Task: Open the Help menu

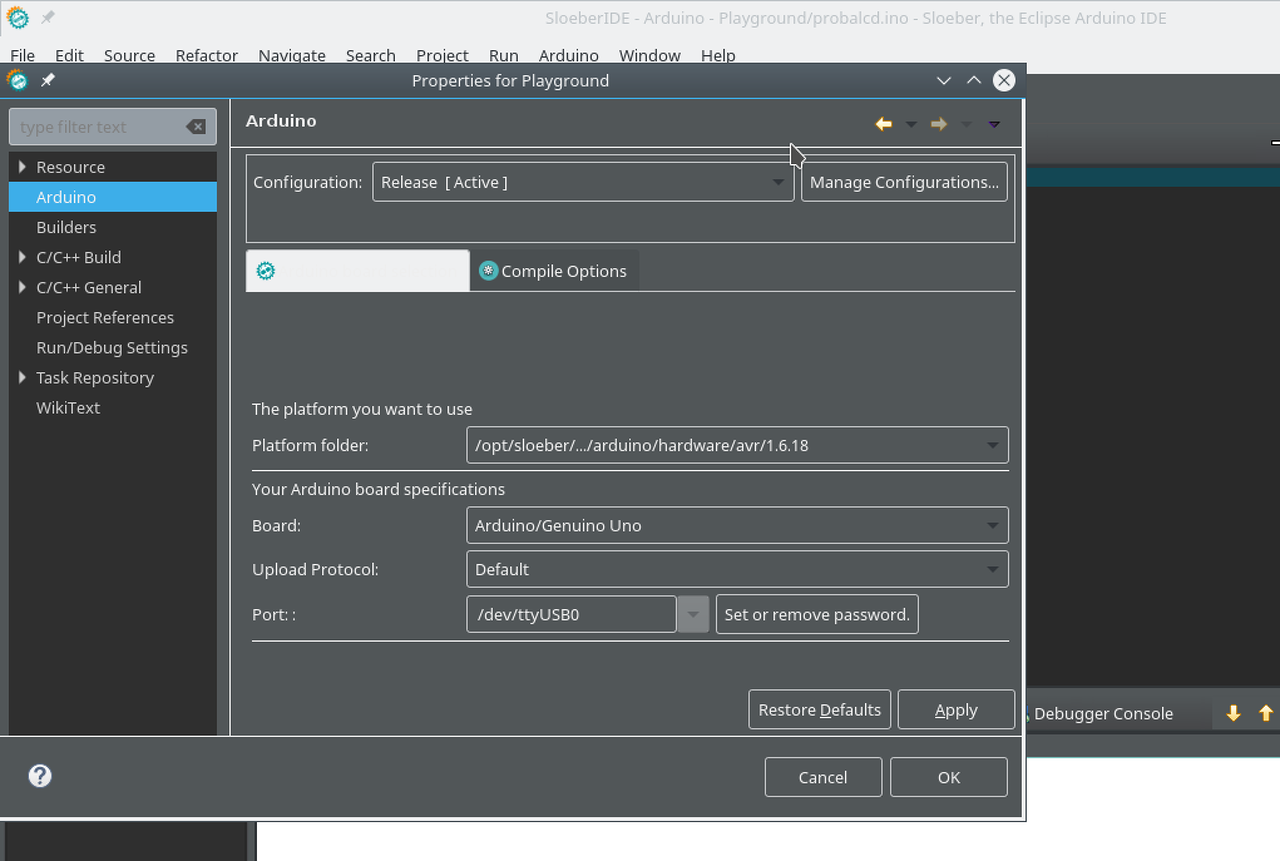Action: [718, 56]
